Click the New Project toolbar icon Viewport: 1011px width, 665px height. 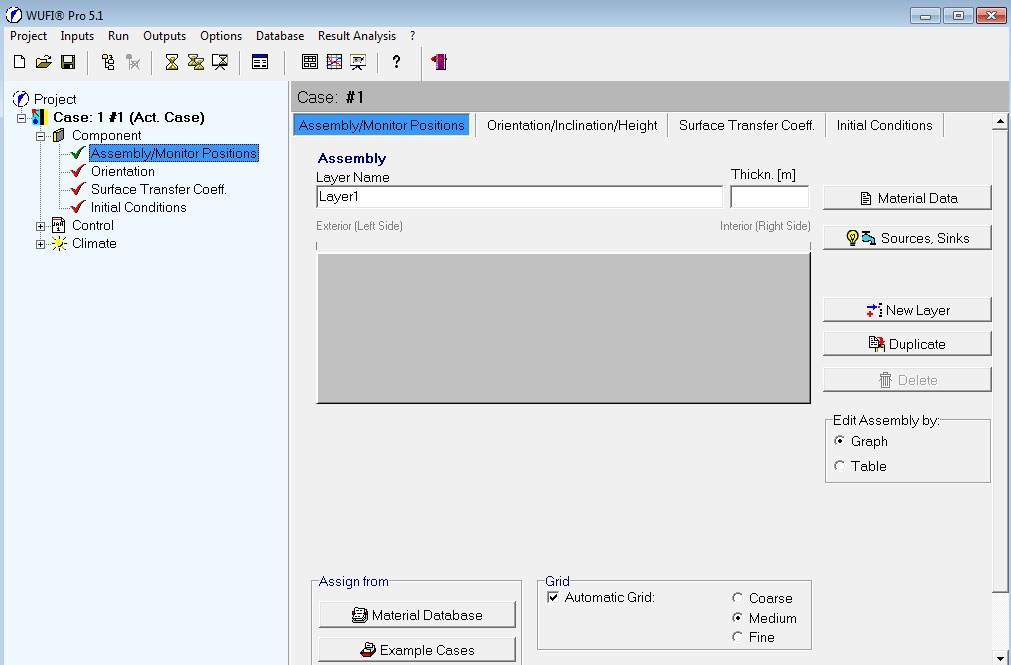click(x=19, y=62)
